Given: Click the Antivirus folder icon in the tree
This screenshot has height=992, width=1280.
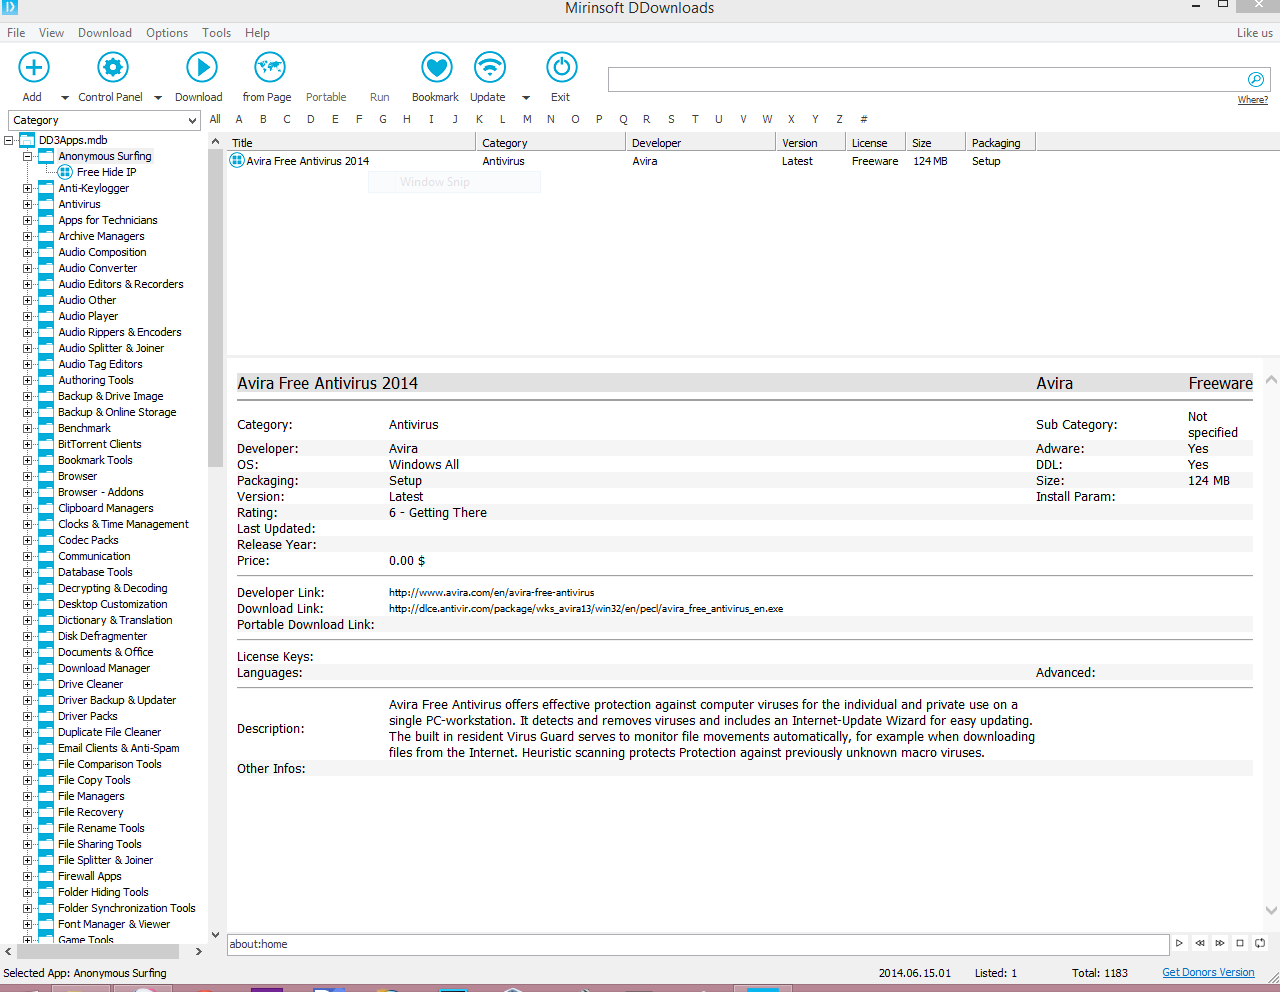Looking at the screenshot, I should pyautogui.click(x=46, y=204).
